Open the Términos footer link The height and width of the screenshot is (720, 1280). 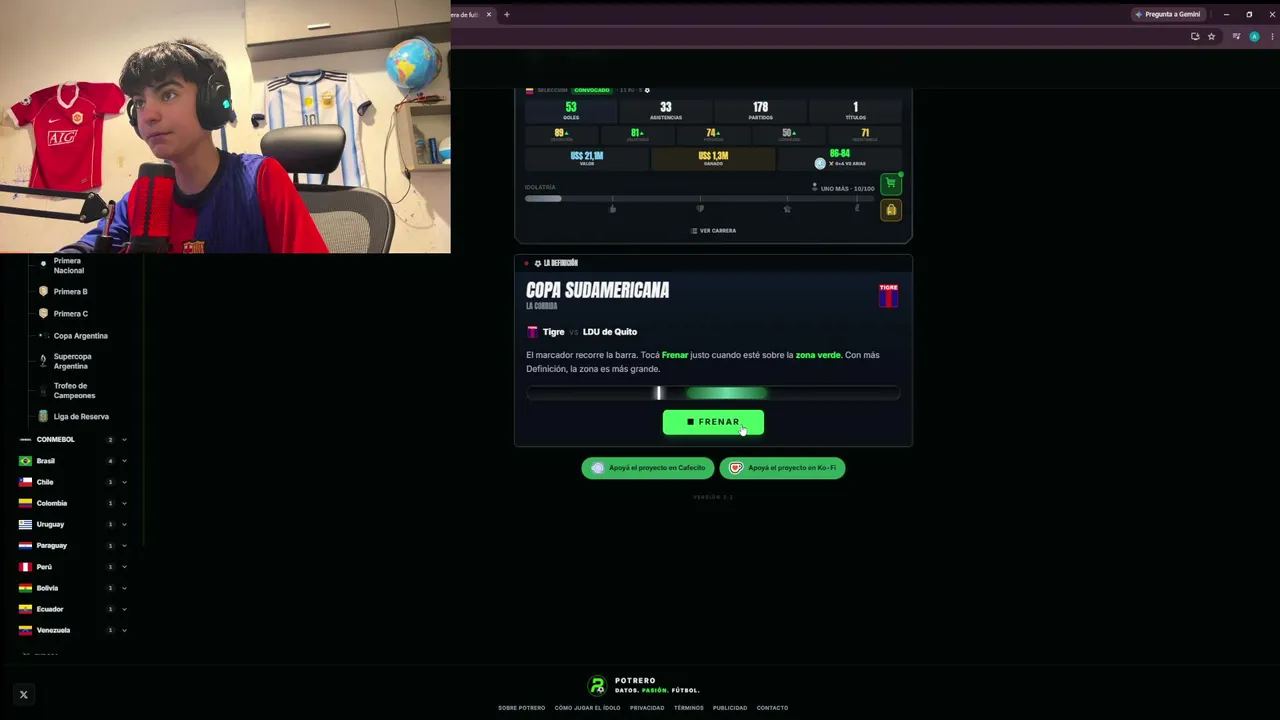689,708
